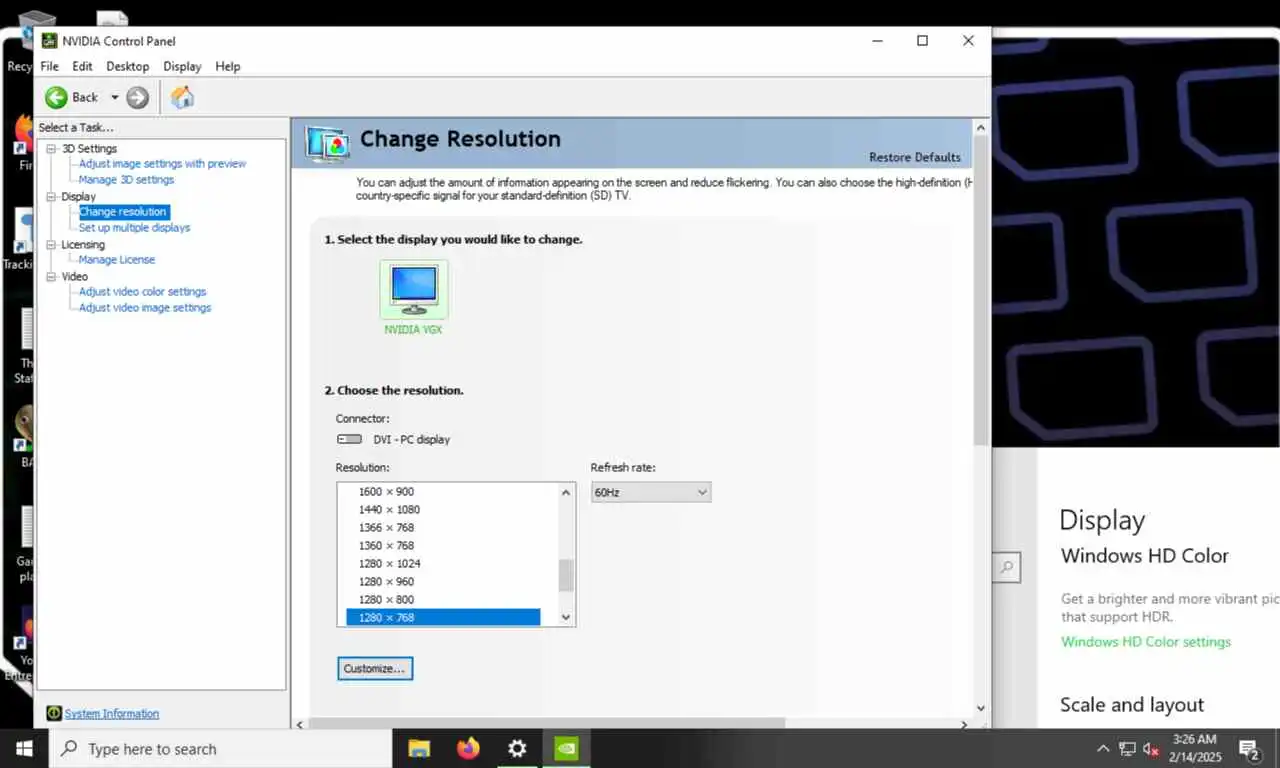Open the Desktop menu
1280x768 pixels.
pos(128,66)
